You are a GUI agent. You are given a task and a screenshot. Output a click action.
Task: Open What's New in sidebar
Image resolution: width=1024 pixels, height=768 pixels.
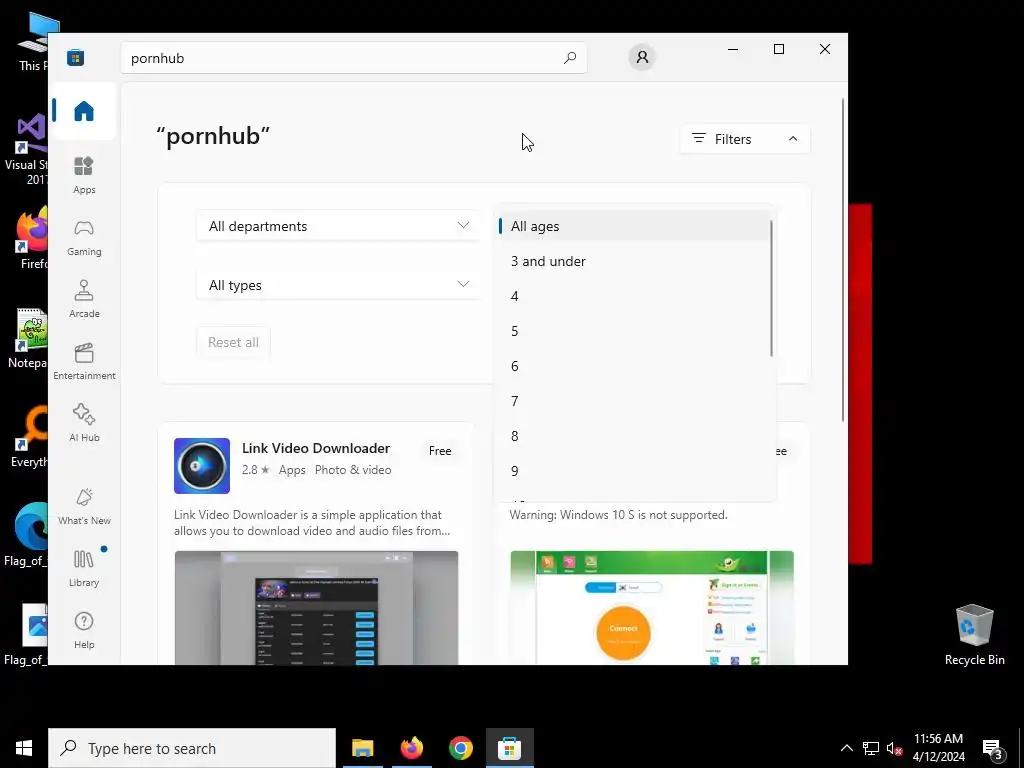click(x=84, y=506)
